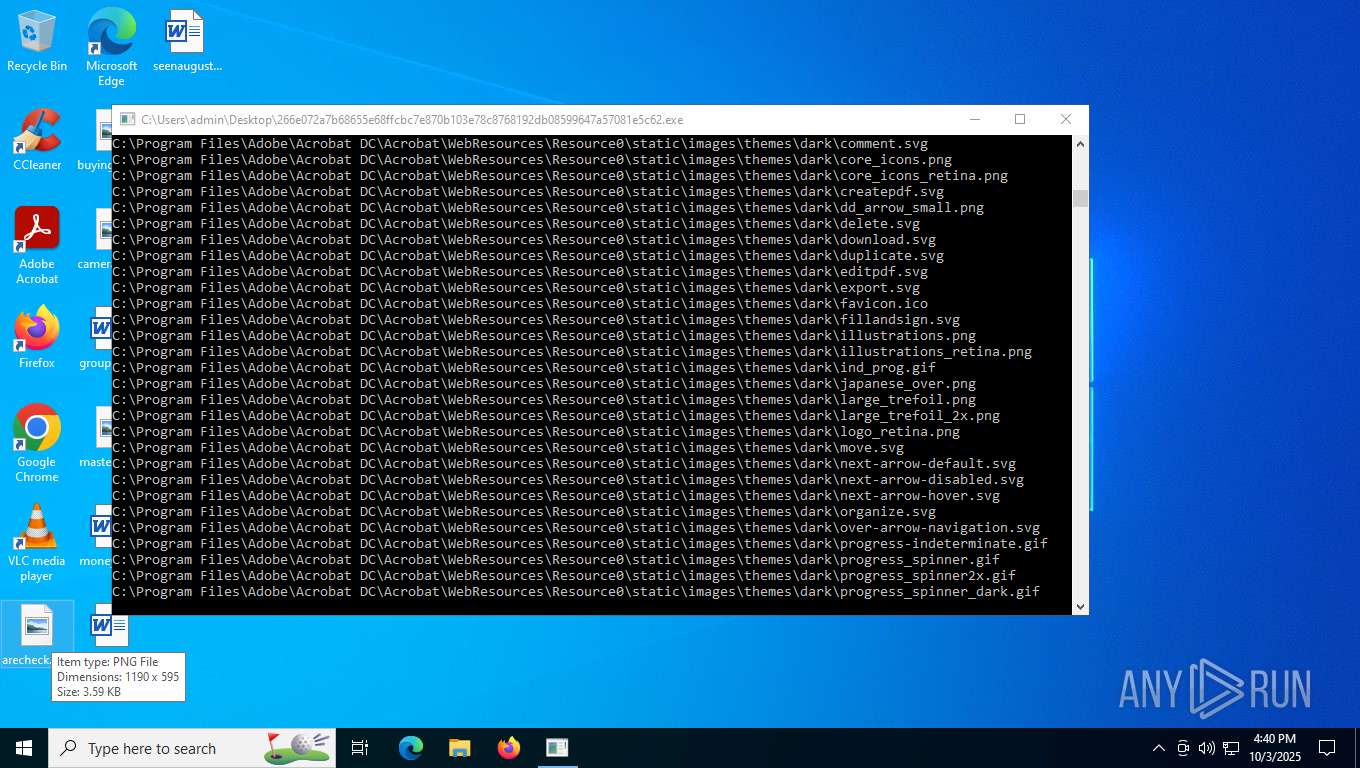Click the console scrollbar up arrow
1360x768 pixels.
pos(1080,144)
